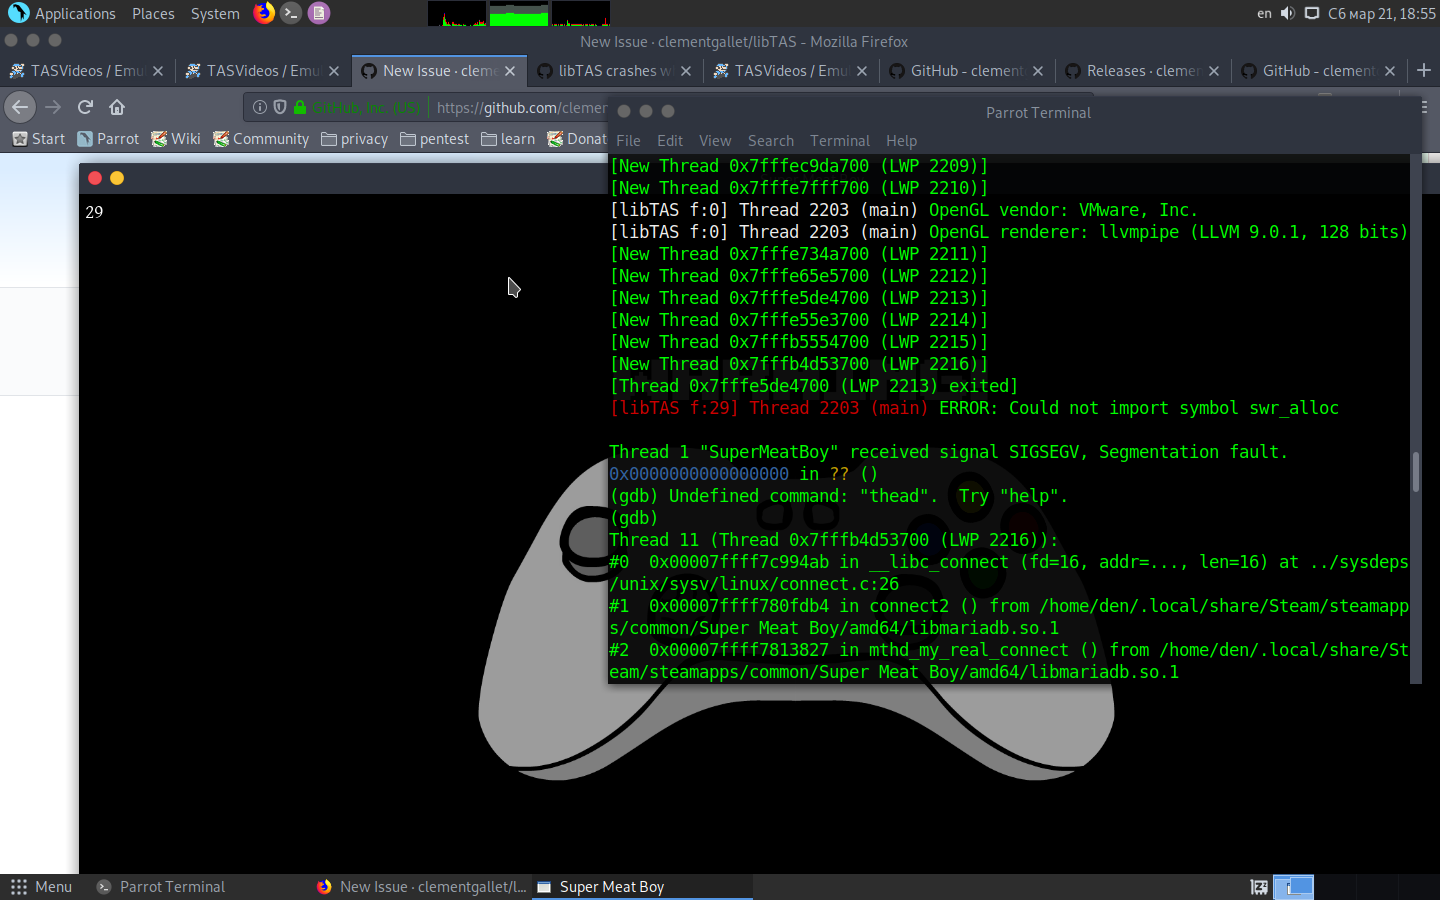
Task: Open the Community bookmark
Action: (261, 139)
